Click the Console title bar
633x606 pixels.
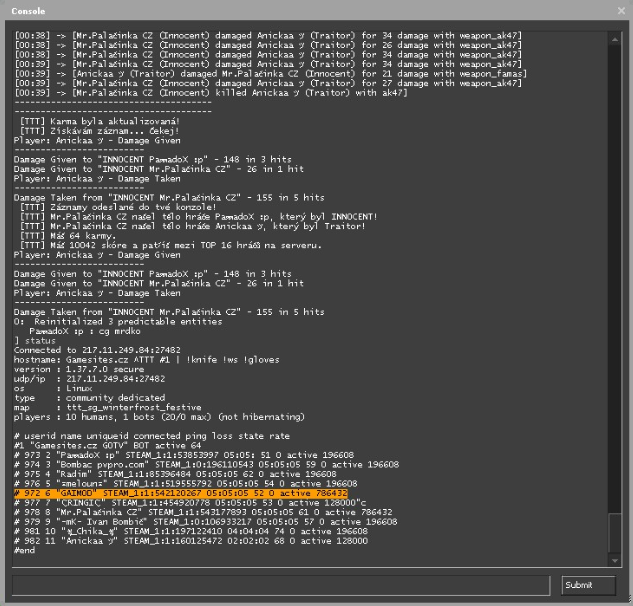point(300,10)
